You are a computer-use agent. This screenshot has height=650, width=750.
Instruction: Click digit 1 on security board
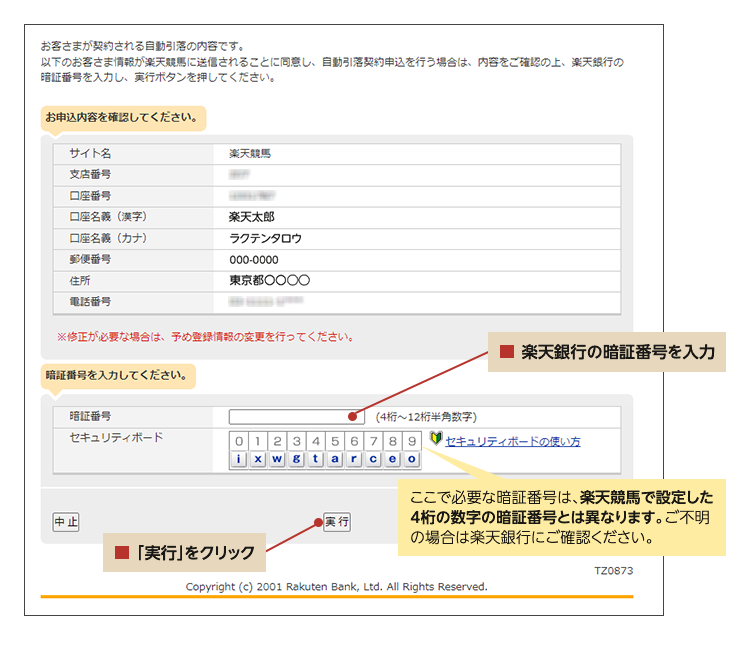pyautogui.click(x=258, y=441)
